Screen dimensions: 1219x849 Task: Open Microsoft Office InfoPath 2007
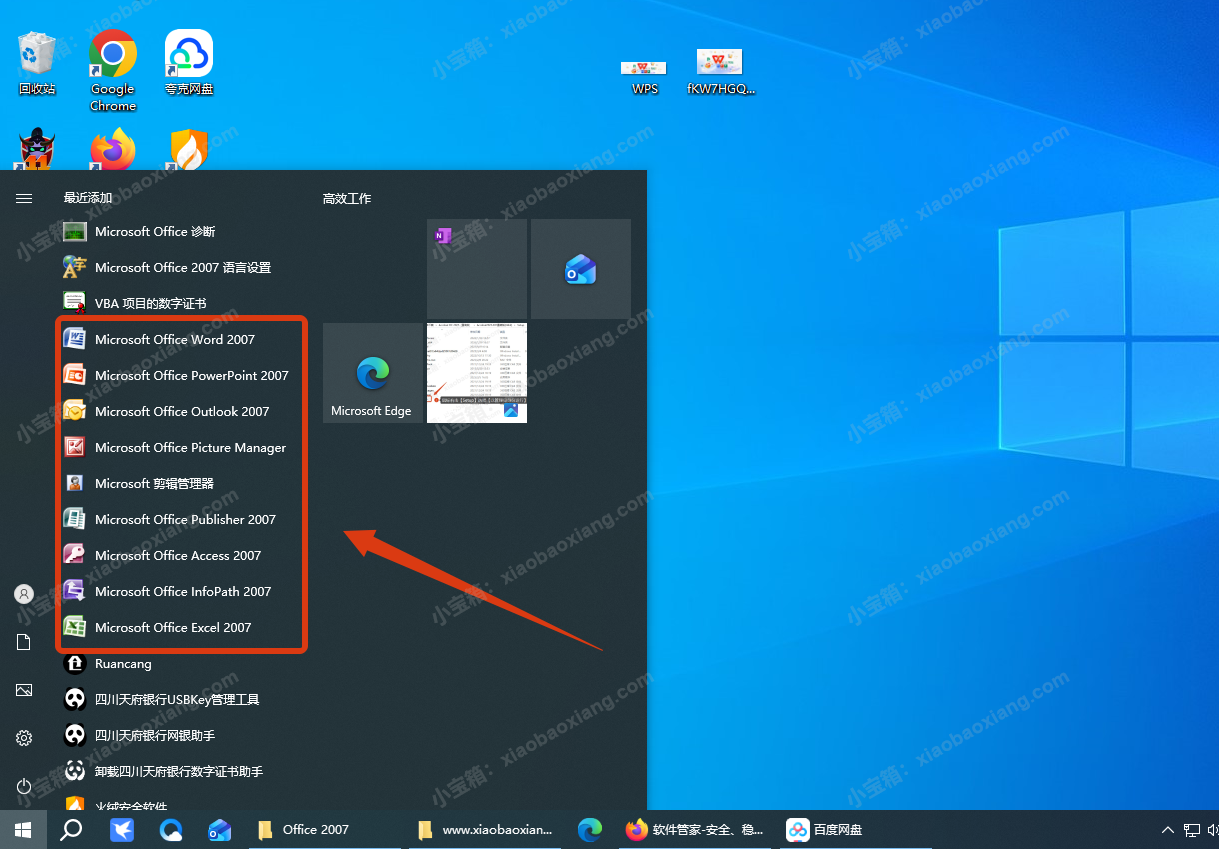[183, 592]
